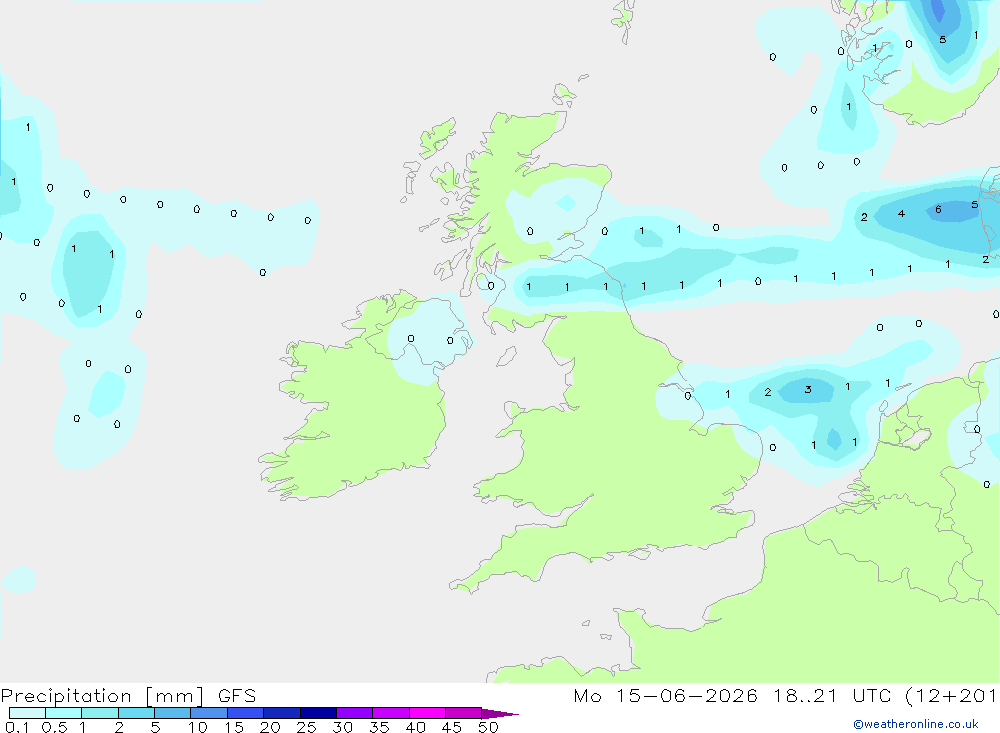The height and width of the screenshot is (733, 1000).
Task: Pick the 25–30 mm navy legend swatch
Action: point(318,713)
